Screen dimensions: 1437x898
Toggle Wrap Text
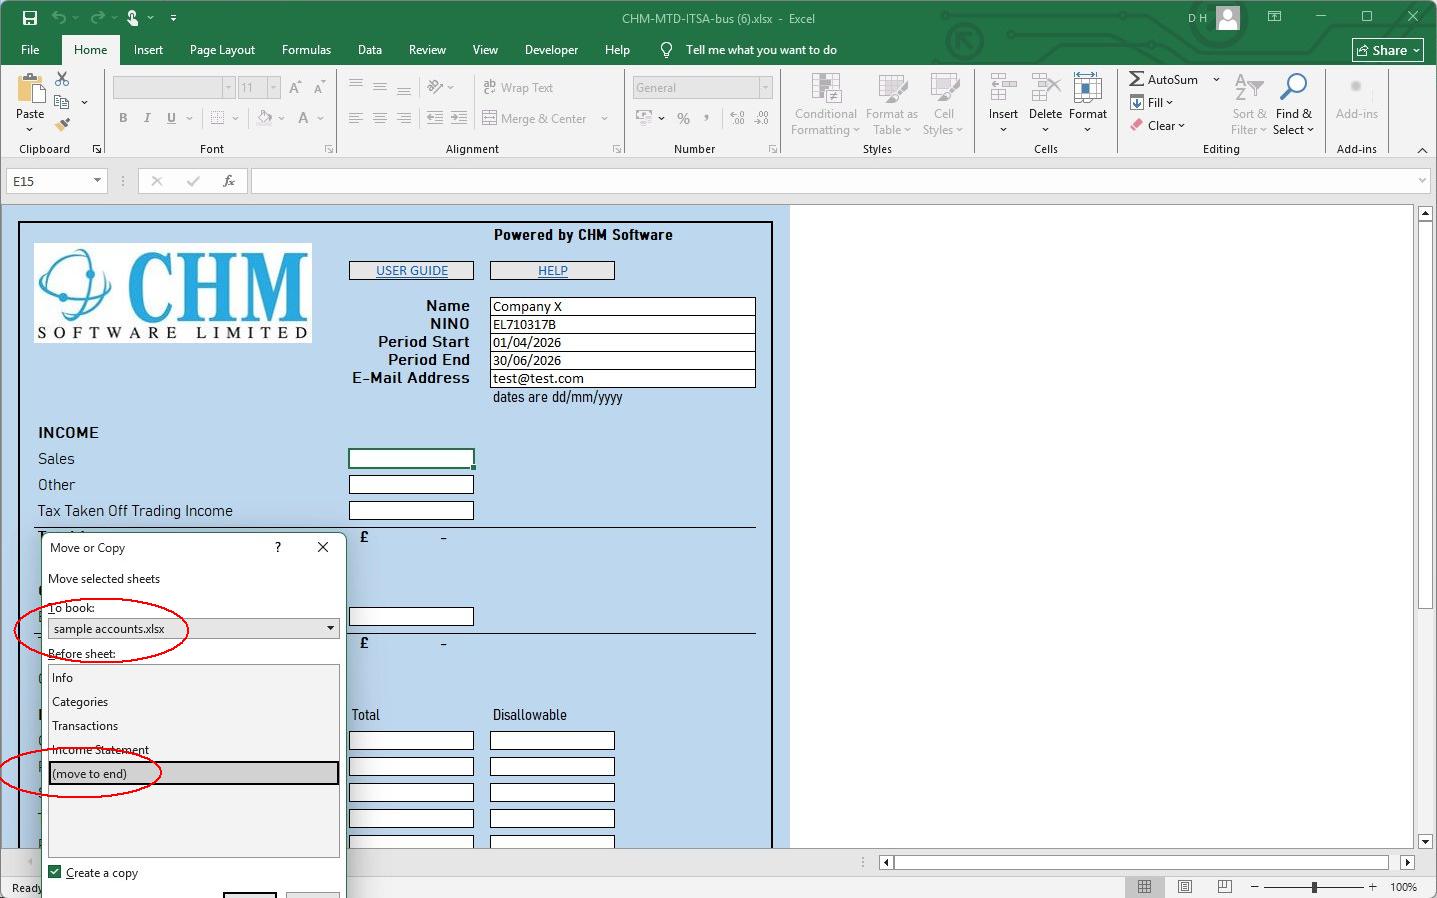click(x=518, y=88)
